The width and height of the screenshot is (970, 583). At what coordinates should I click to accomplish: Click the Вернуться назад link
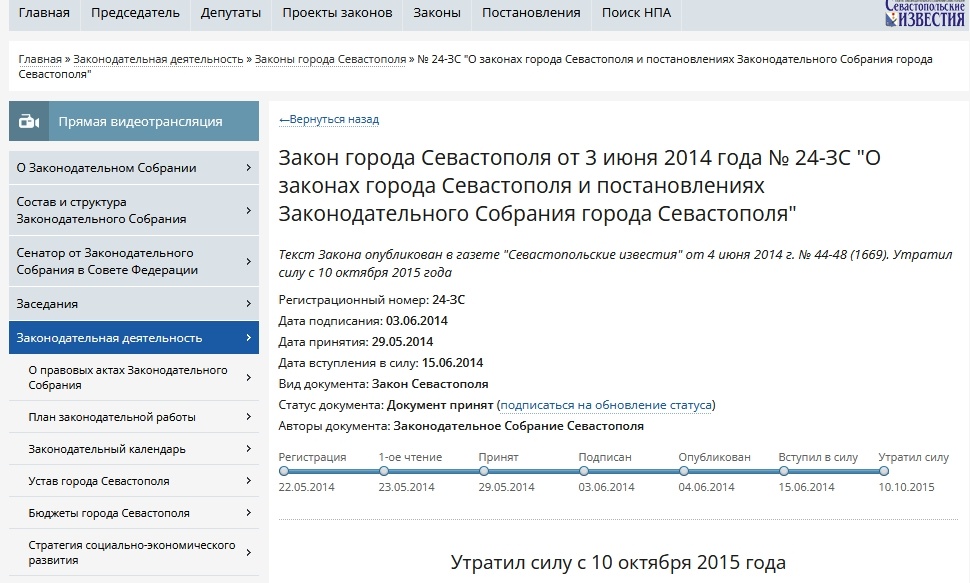click(328, 119)
